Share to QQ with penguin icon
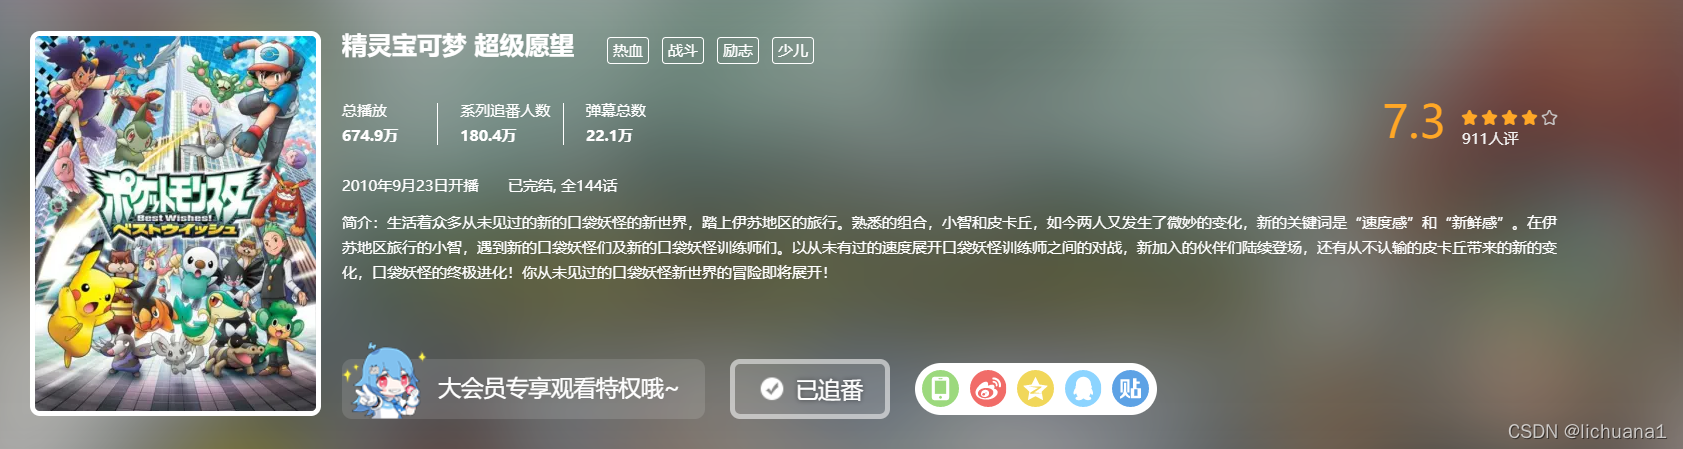Viewport: 1683px width, 449px height. [x=1083, y=389]
